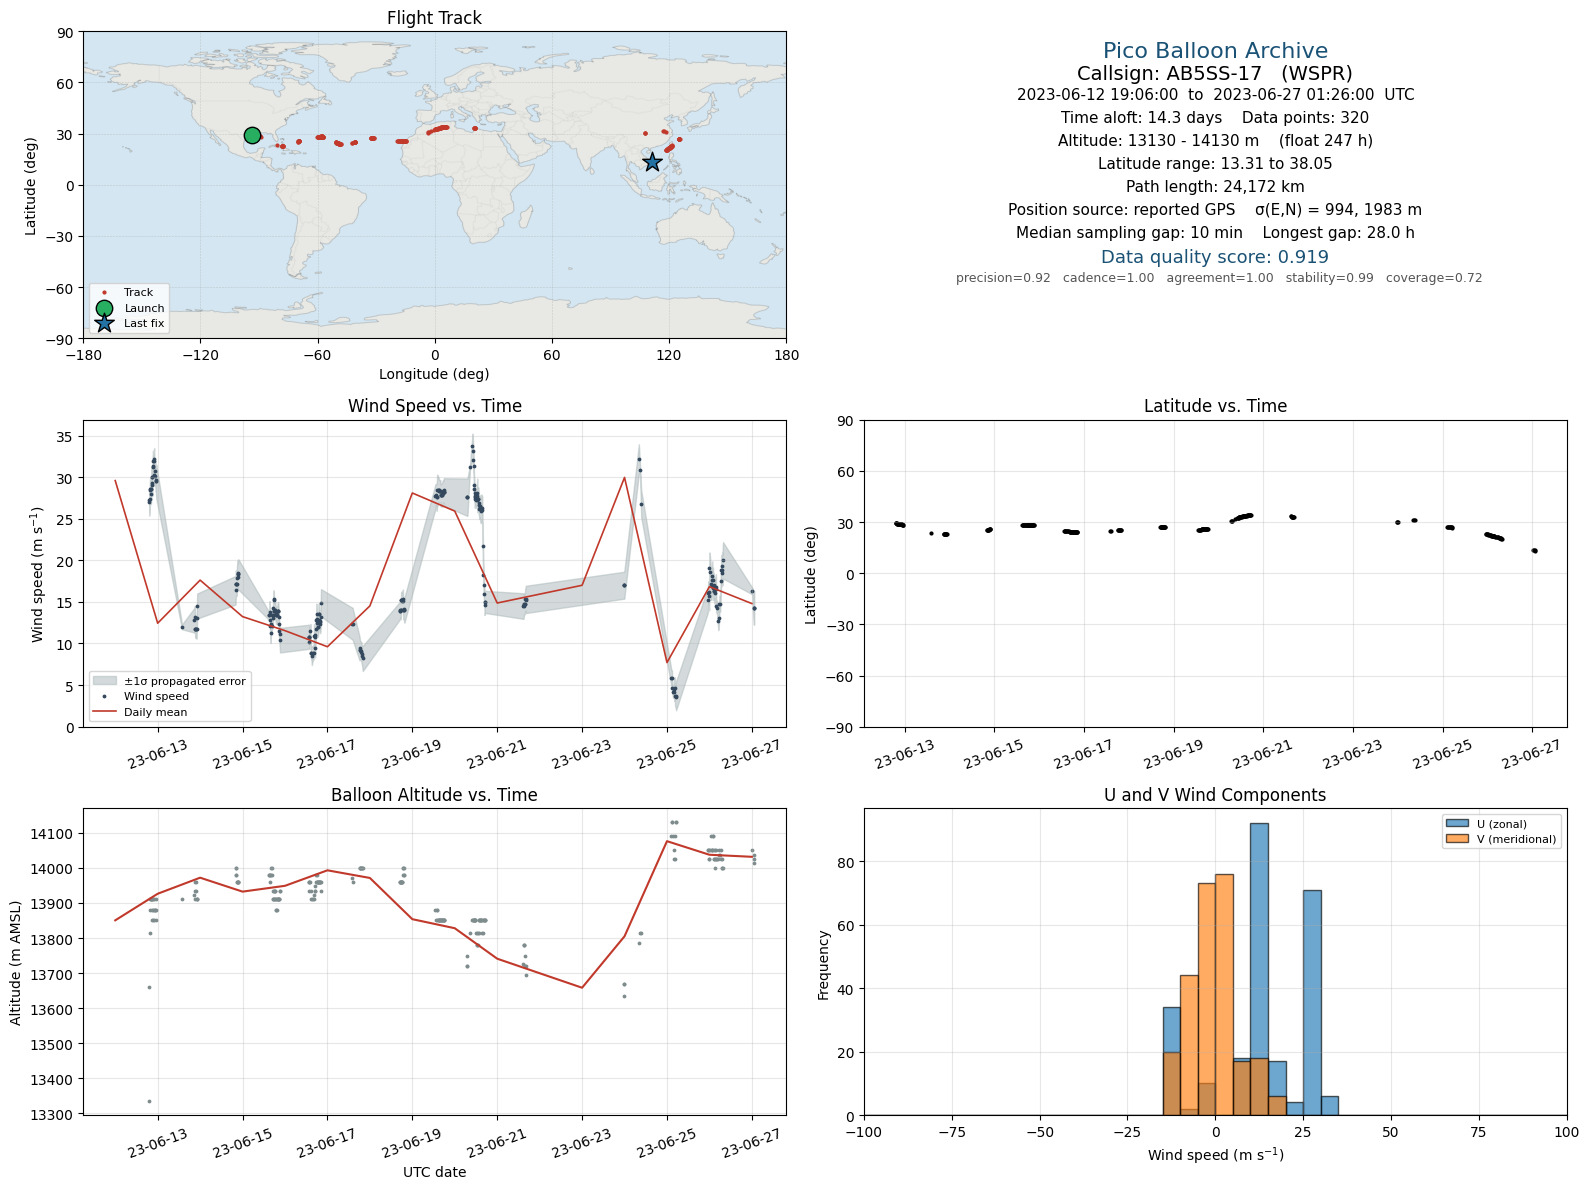Click the histogram's 'Wind speed (m s⁻¹)' x-axis label
The image size is (1589, 1189).
[1215, 1155]
